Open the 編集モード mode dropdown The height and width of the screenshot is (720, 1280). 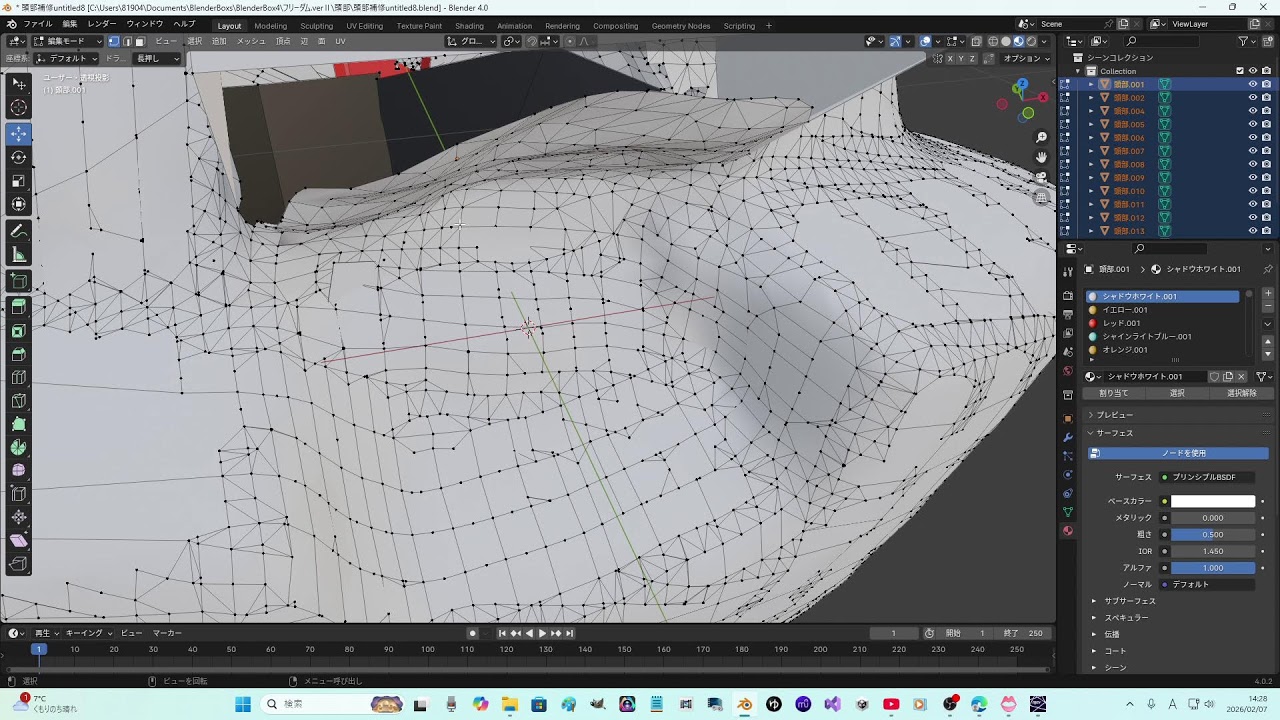68,41
